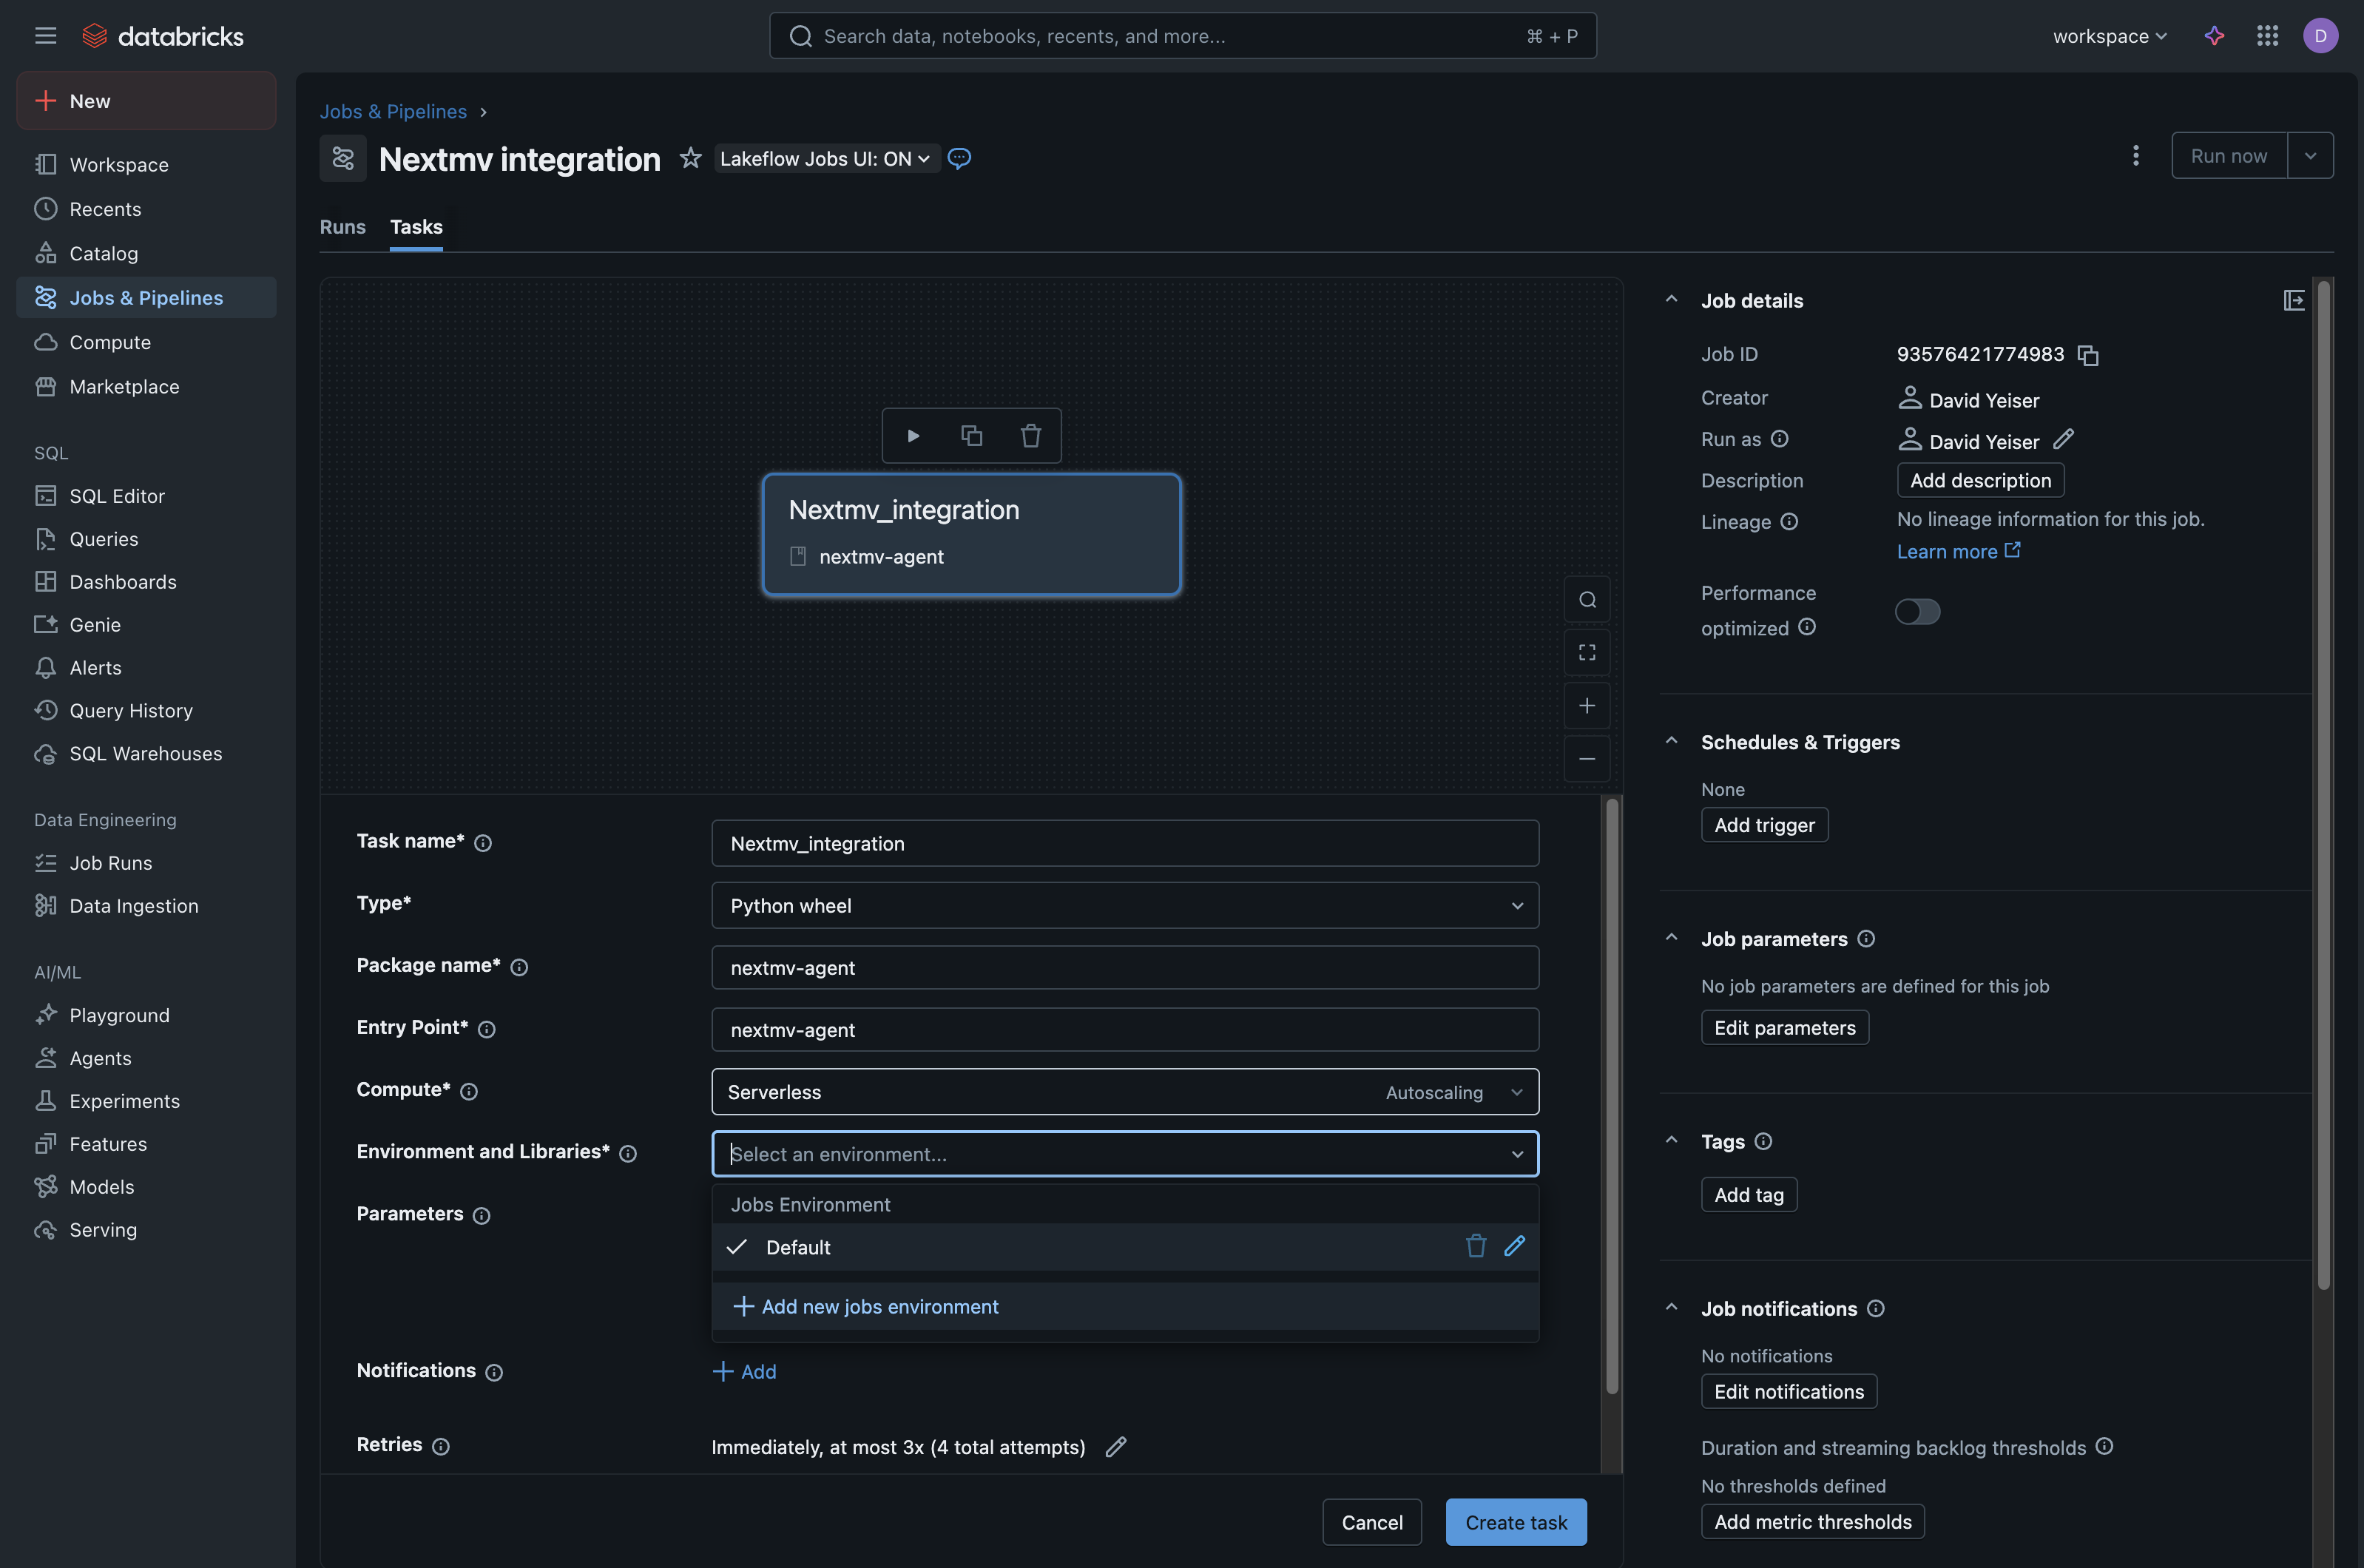The image size is (2364, 1568).
Task: Edit the Run as user with pencil icon
Action: [2064, 439]
